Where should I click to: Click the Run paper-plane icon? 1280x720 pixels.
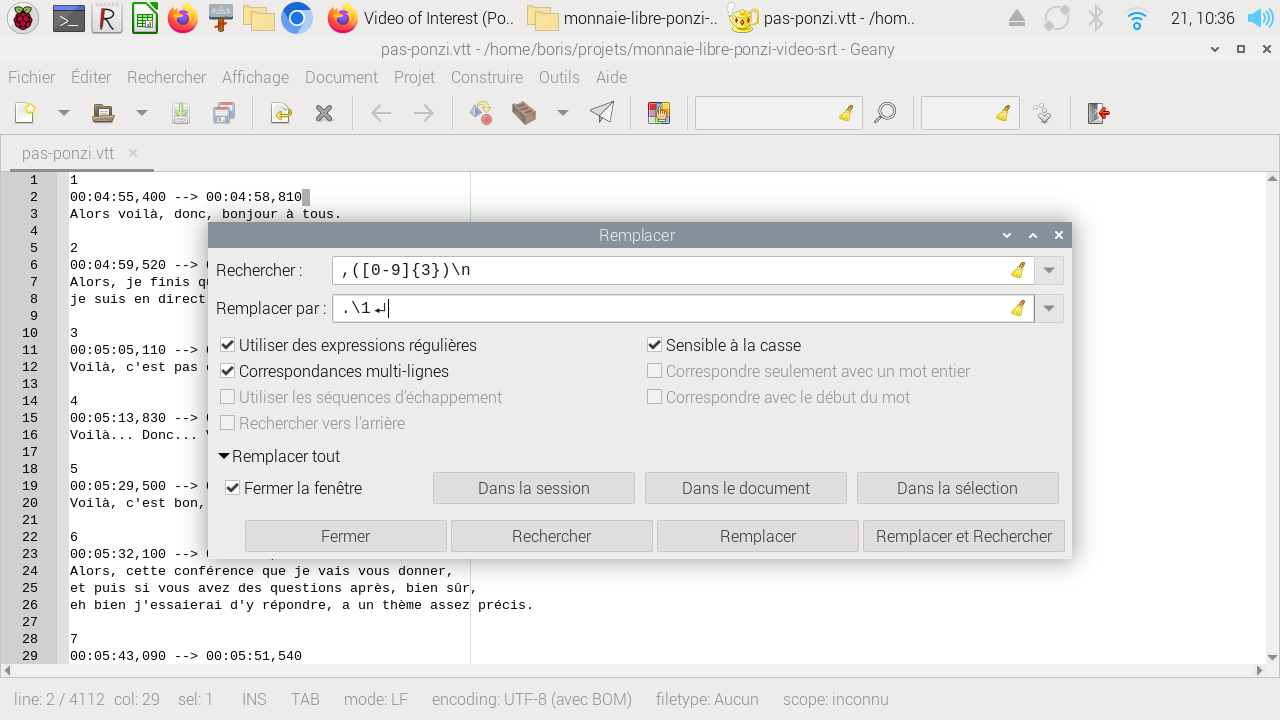(x=602, y=114)
